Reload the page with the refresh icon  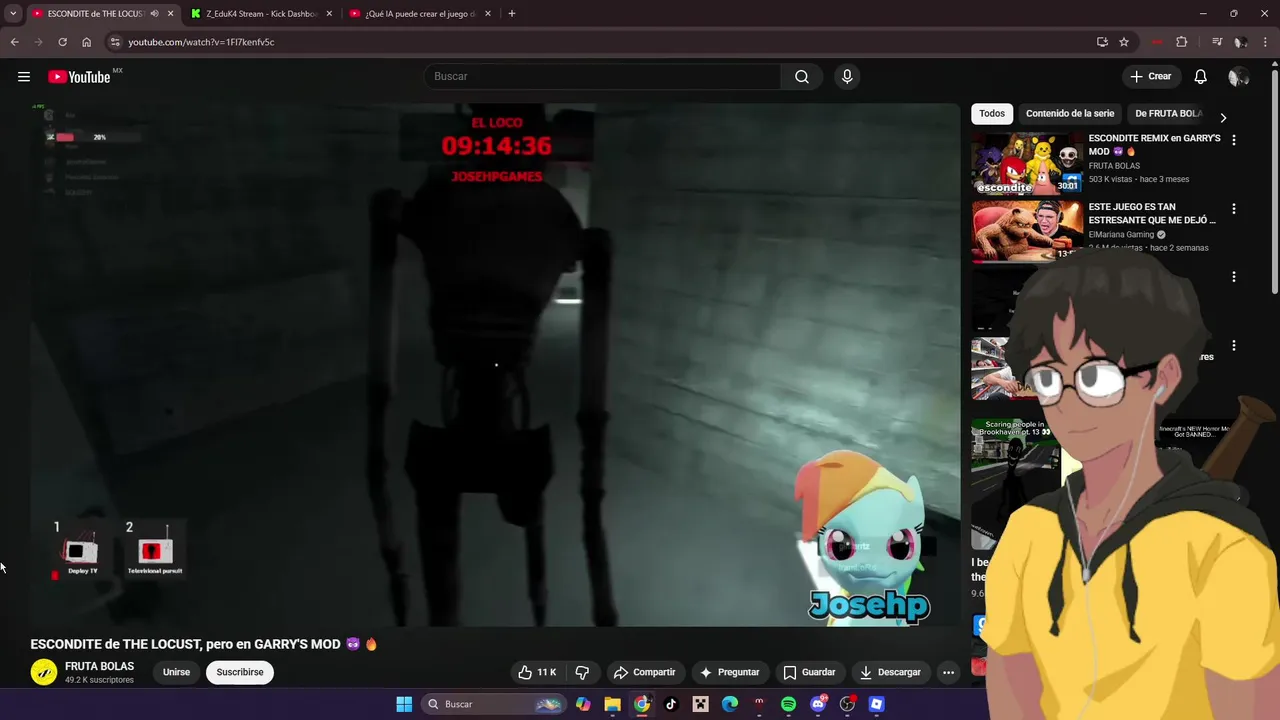click(x=62, y=42)
